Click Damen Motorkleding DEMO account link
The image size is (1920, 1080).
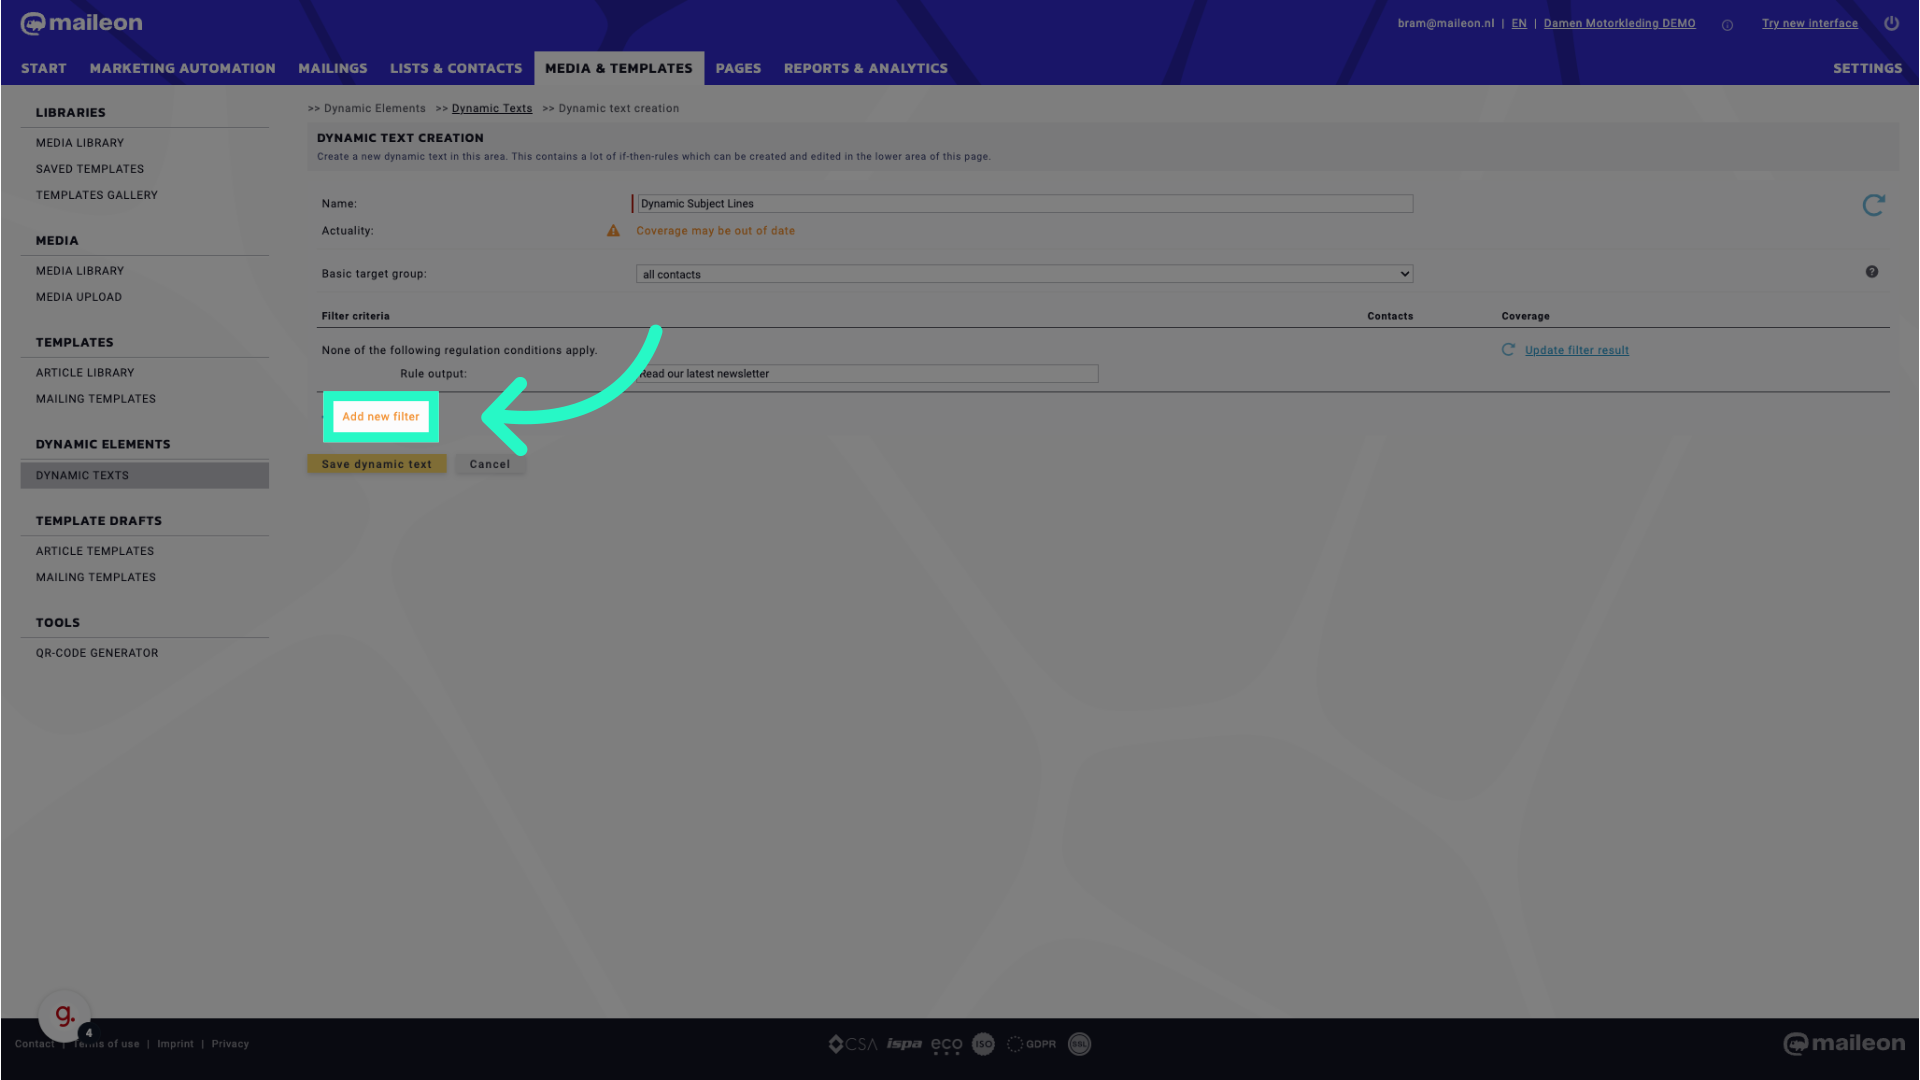click(x=1620, y=23)
